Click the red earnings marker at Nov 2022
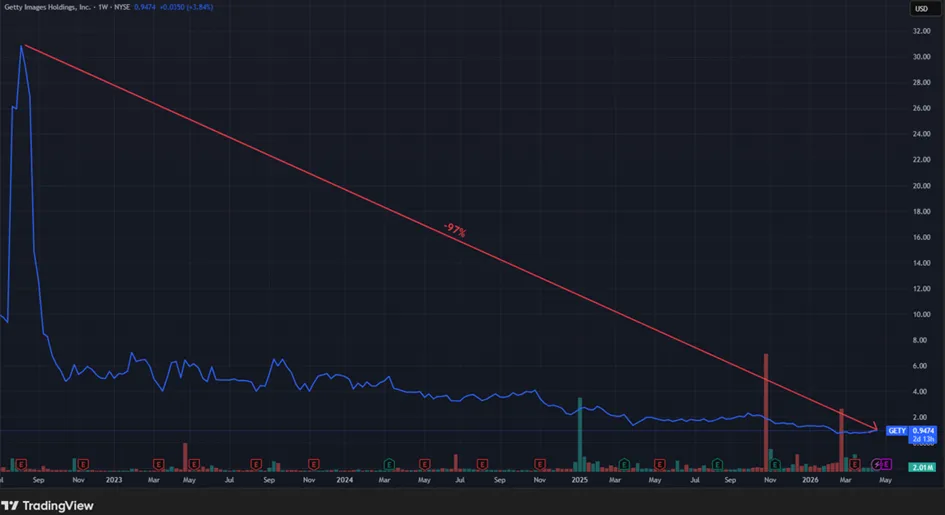Viewport: 945px width, 515px height. point(83,464)
